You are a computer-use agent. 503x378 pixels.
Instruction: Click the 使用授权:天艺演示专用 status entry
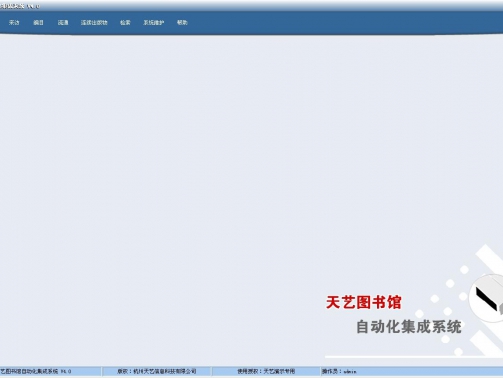[x=266, y=371]
